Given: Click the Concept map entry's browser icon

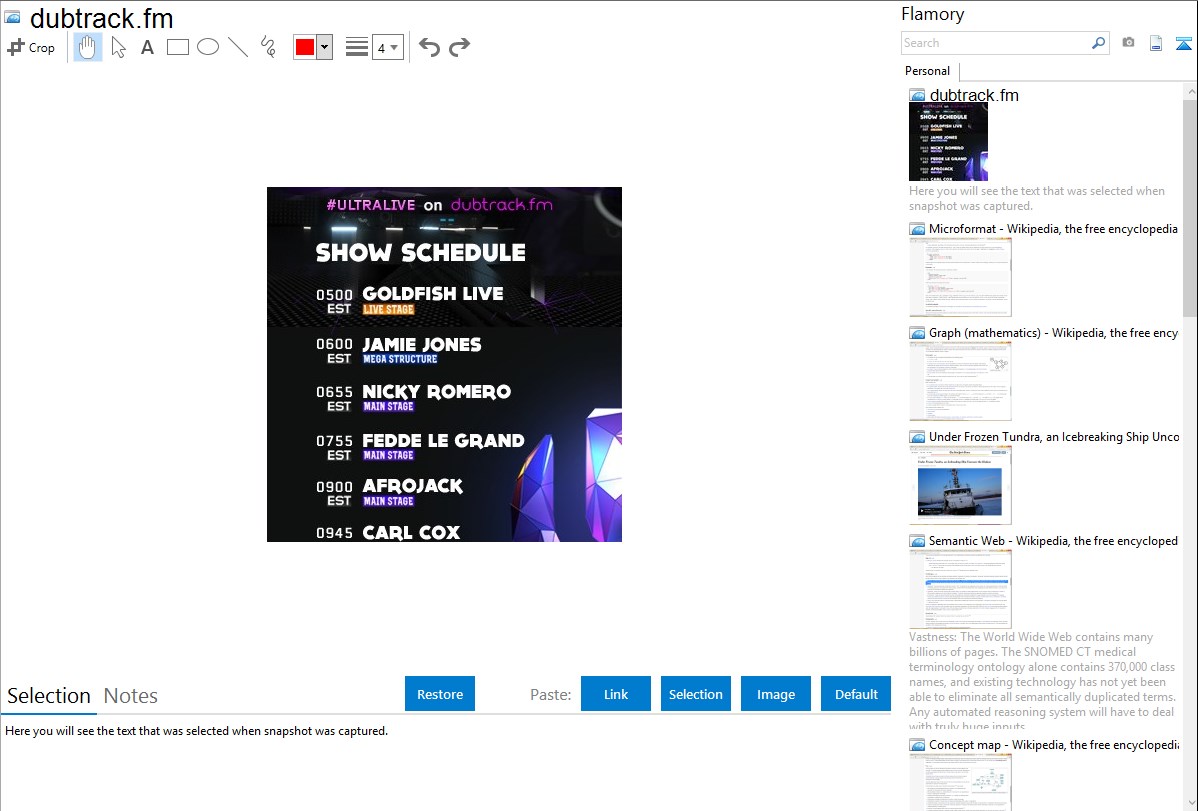Looking at the screenshot, I should click(917, 744).
